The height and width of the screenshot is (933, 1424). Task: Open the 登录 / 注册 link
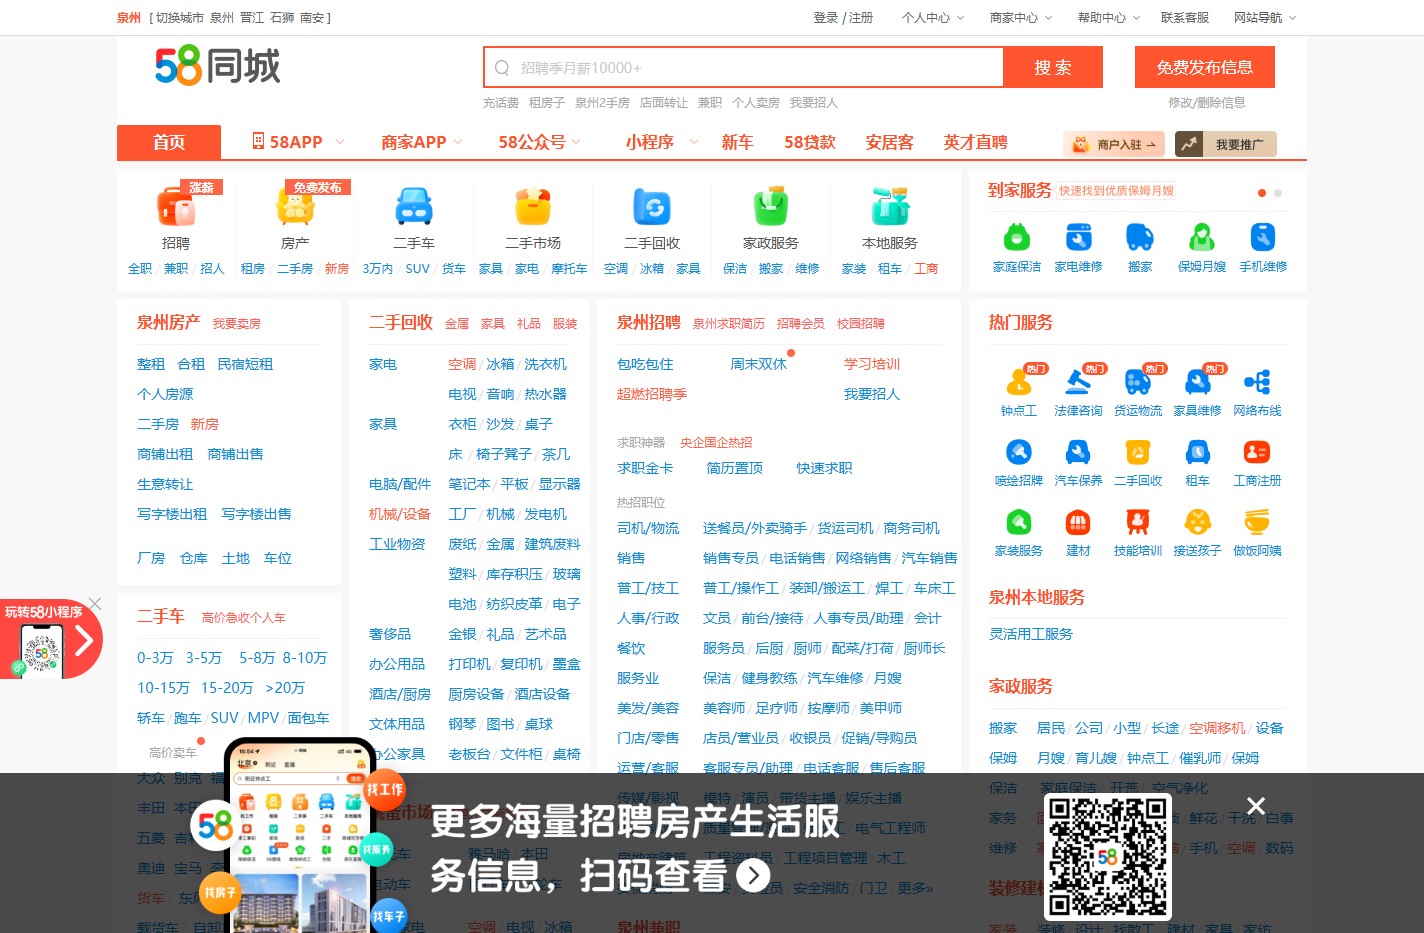tap(843, 17)
